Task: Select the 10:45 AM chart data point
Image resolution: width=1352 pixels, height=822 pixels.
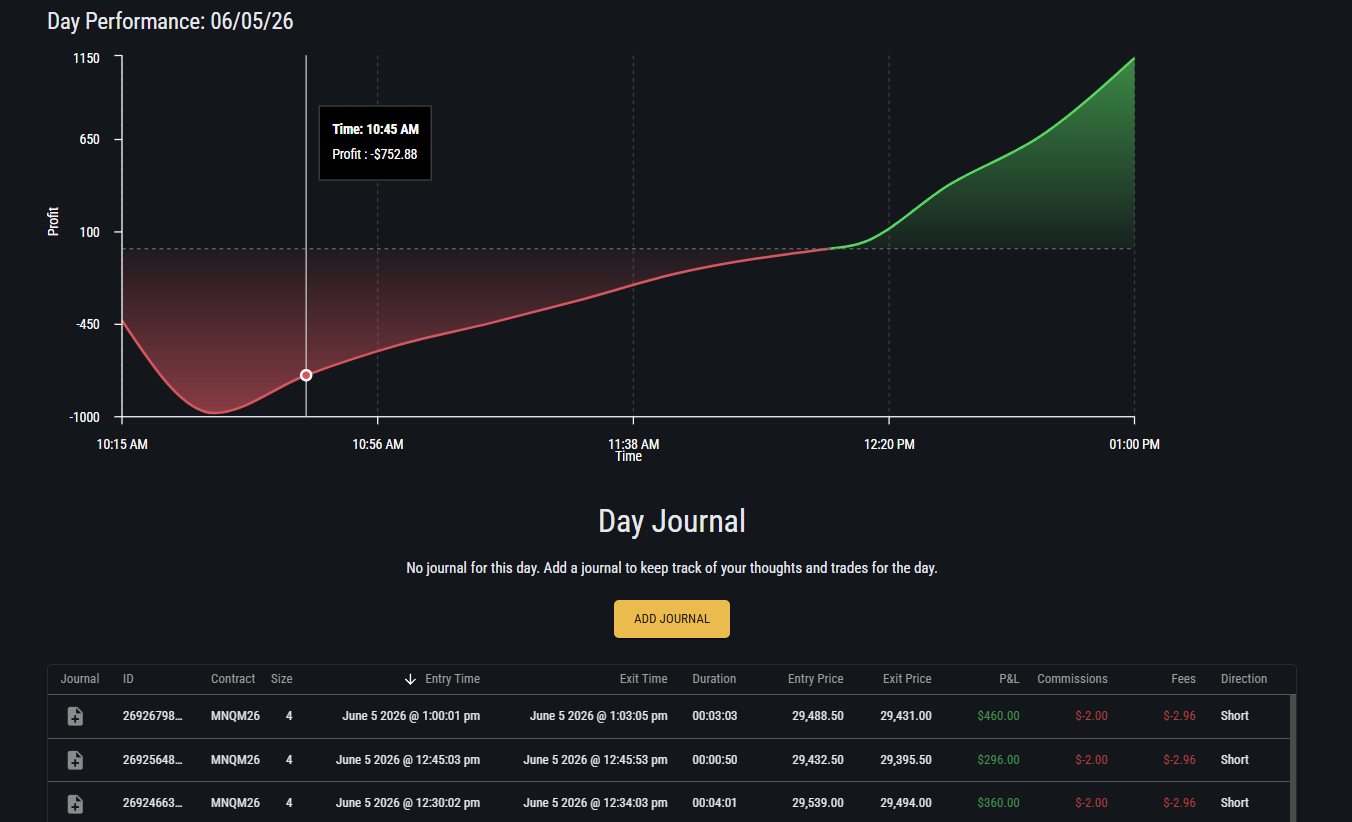Action: (306, 375)
